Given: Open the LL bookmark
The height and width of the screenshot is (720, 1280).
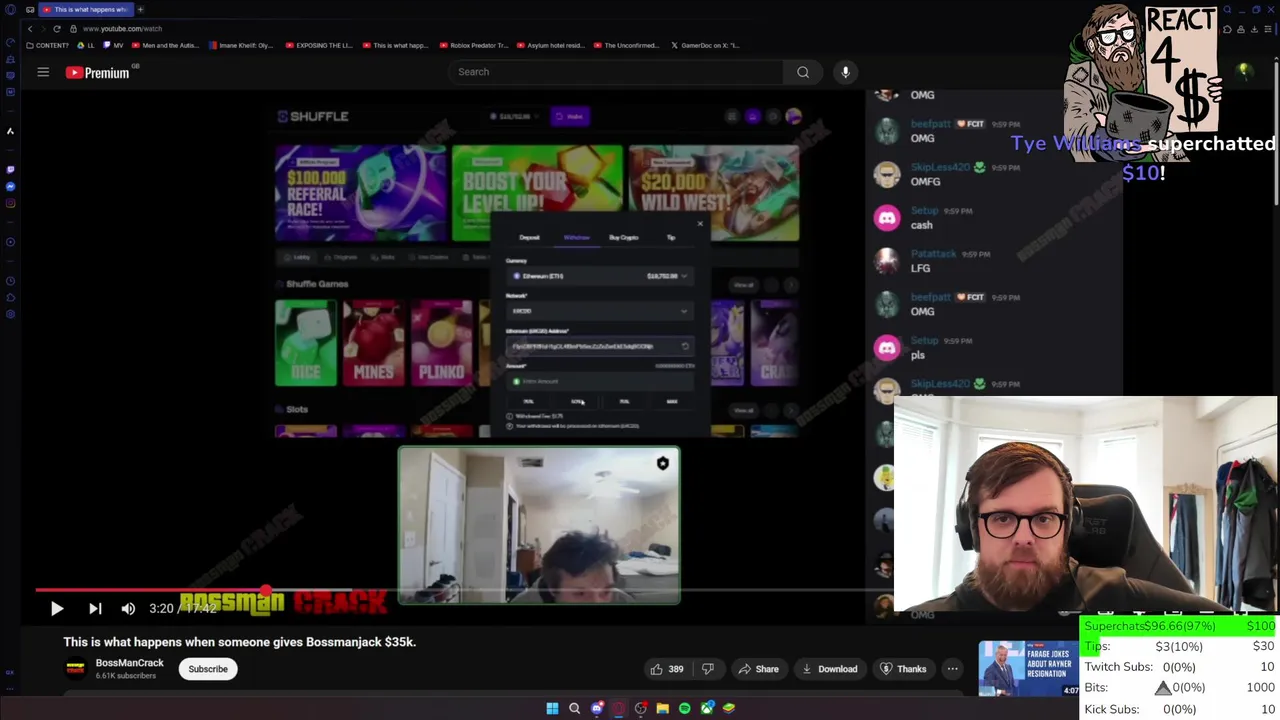Looking at the screenshot, I should (86, 45).
